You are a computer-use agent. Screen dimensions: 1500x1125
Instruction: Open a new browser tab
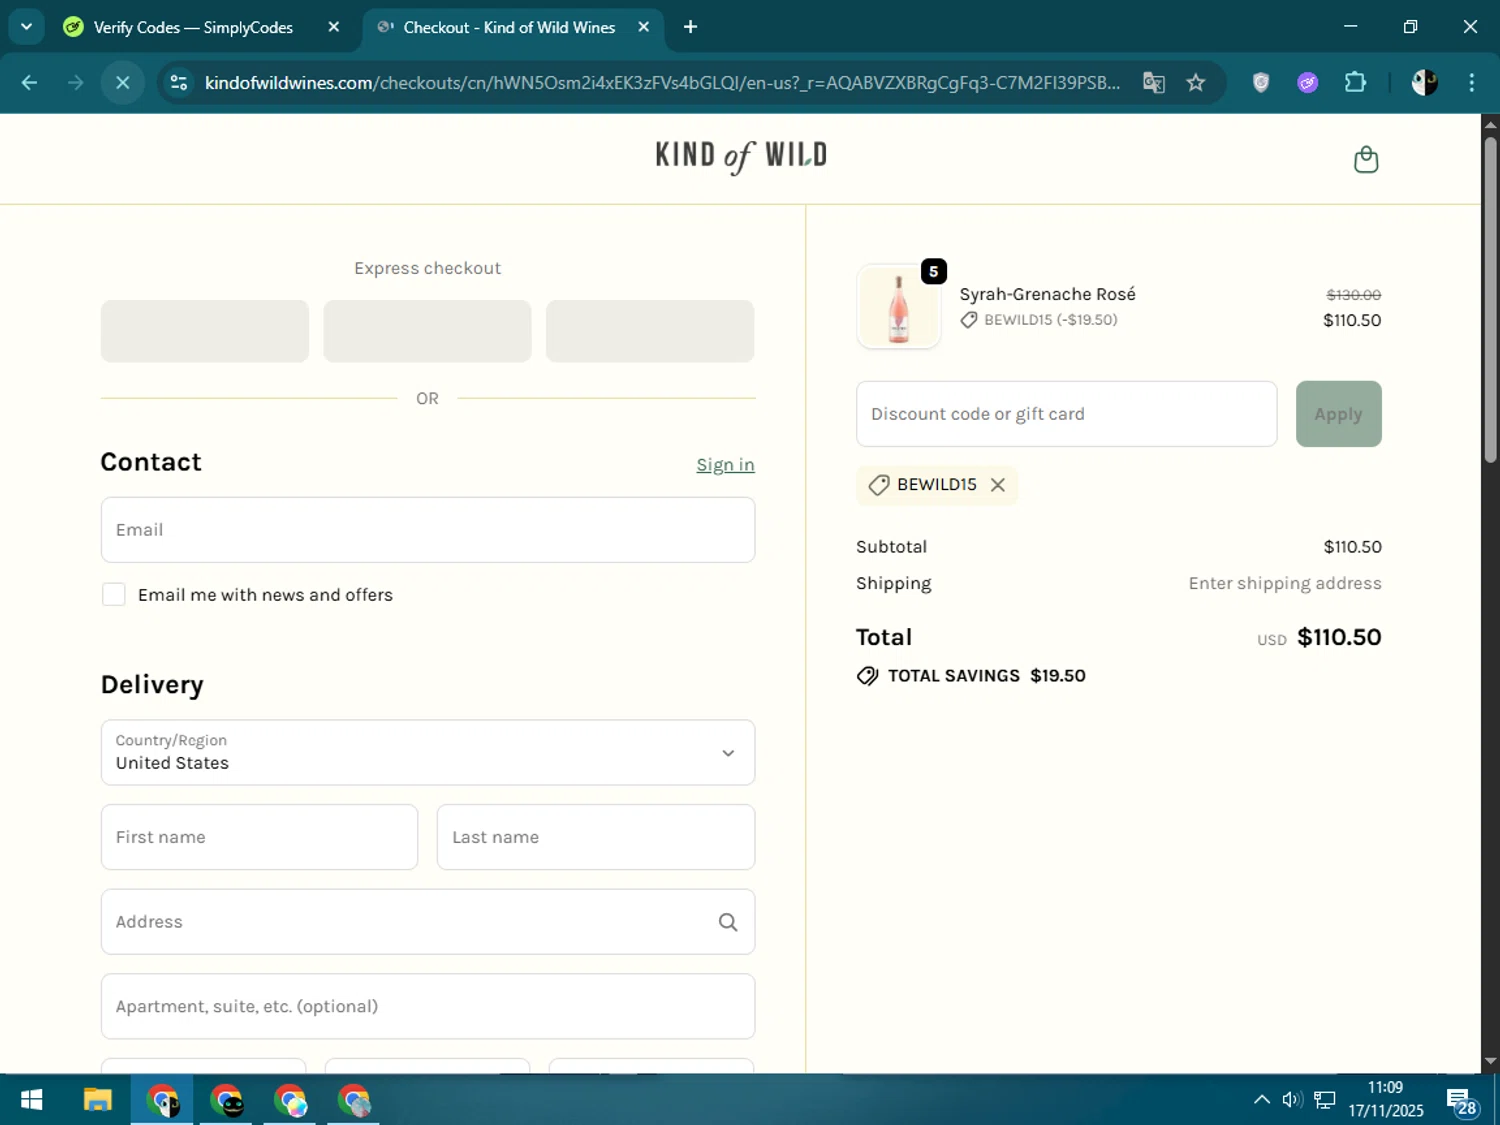tap(690, 27)
